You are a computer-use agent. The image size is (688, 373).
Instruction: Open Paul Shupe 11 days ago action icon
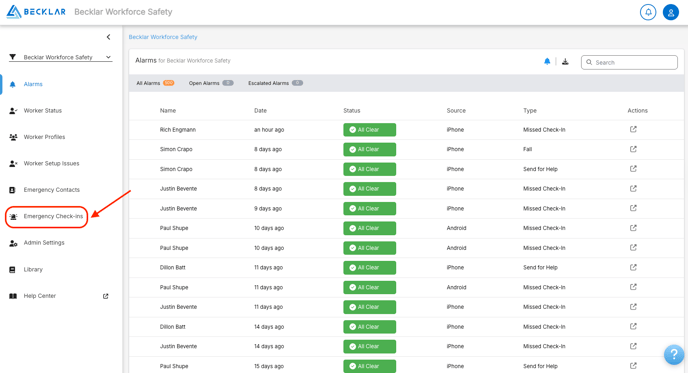(633, 287)
